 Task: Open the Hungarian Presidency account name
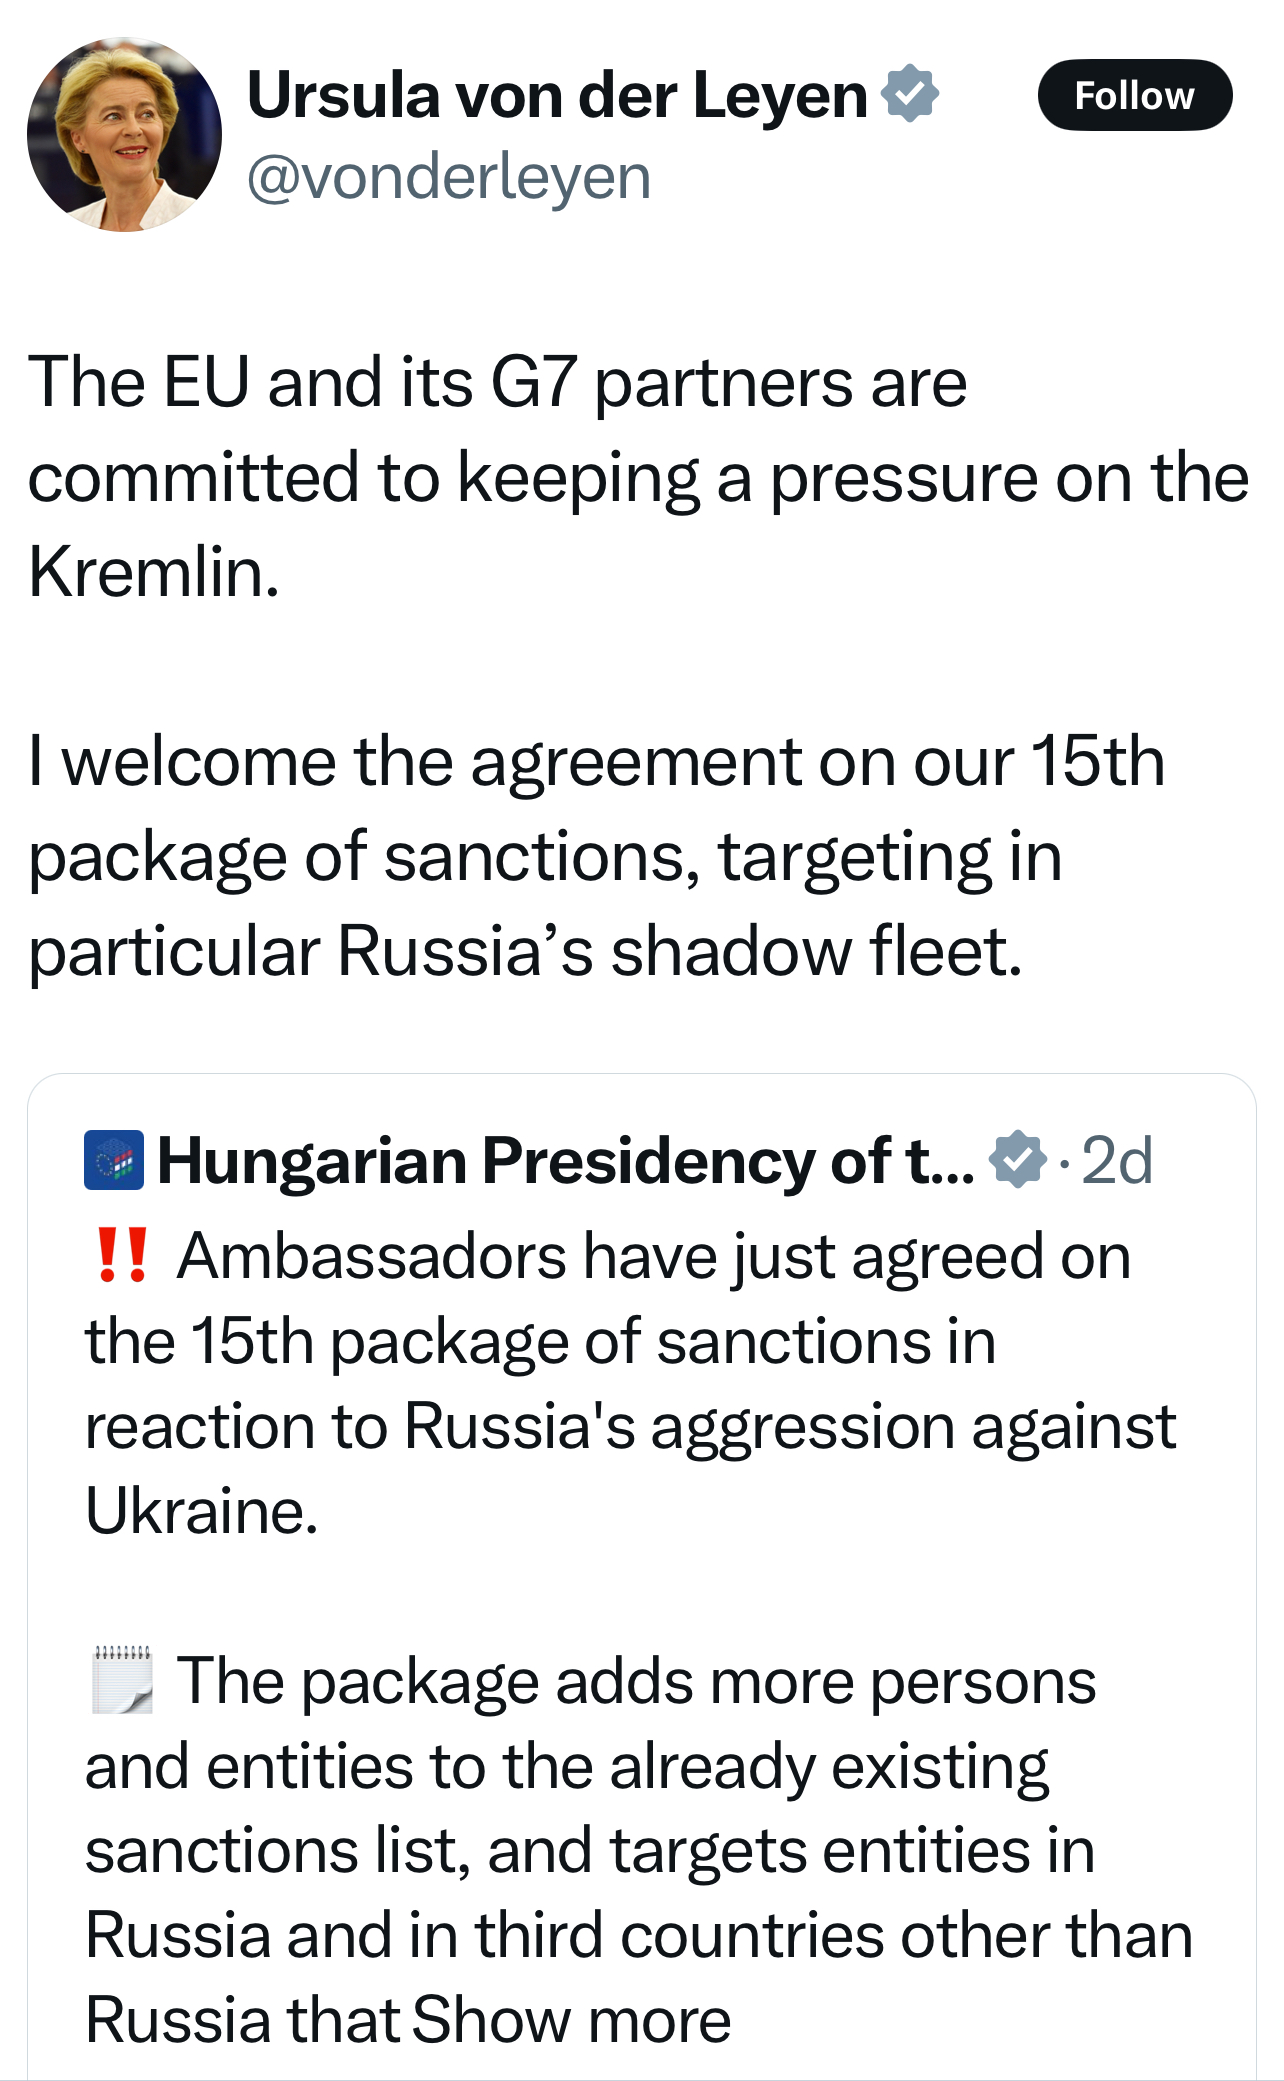pos(565,1160)
